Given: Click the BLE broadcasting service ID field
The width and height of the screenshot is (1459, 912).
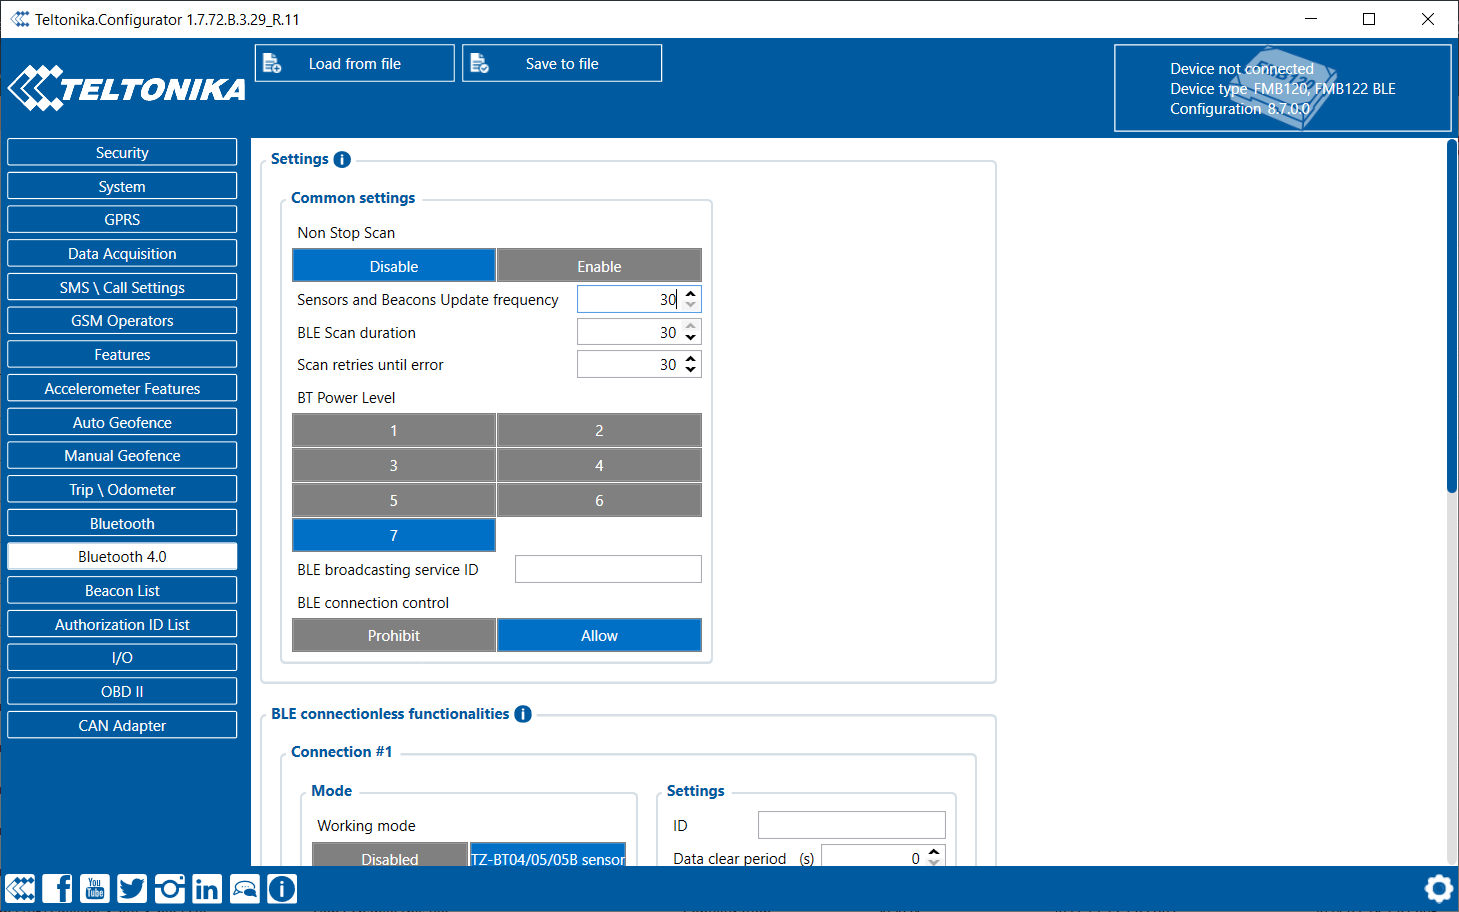Looking at the screenshot, I should [608, 569].
